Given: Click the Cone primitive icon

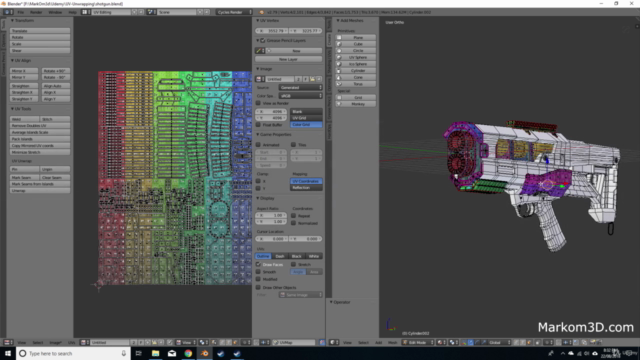Looking at the screenshot, I should click(x=339, y=77).
